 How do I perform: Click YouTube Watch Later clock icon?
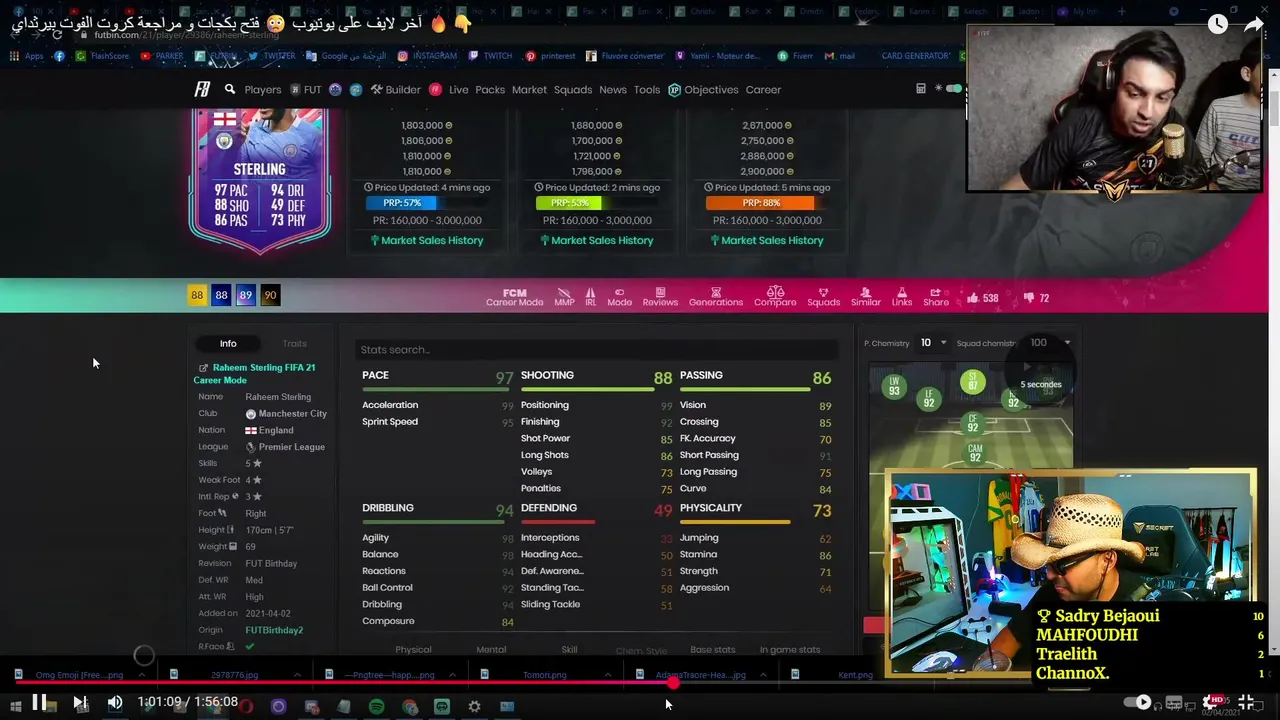click(x=1217, y=24)
